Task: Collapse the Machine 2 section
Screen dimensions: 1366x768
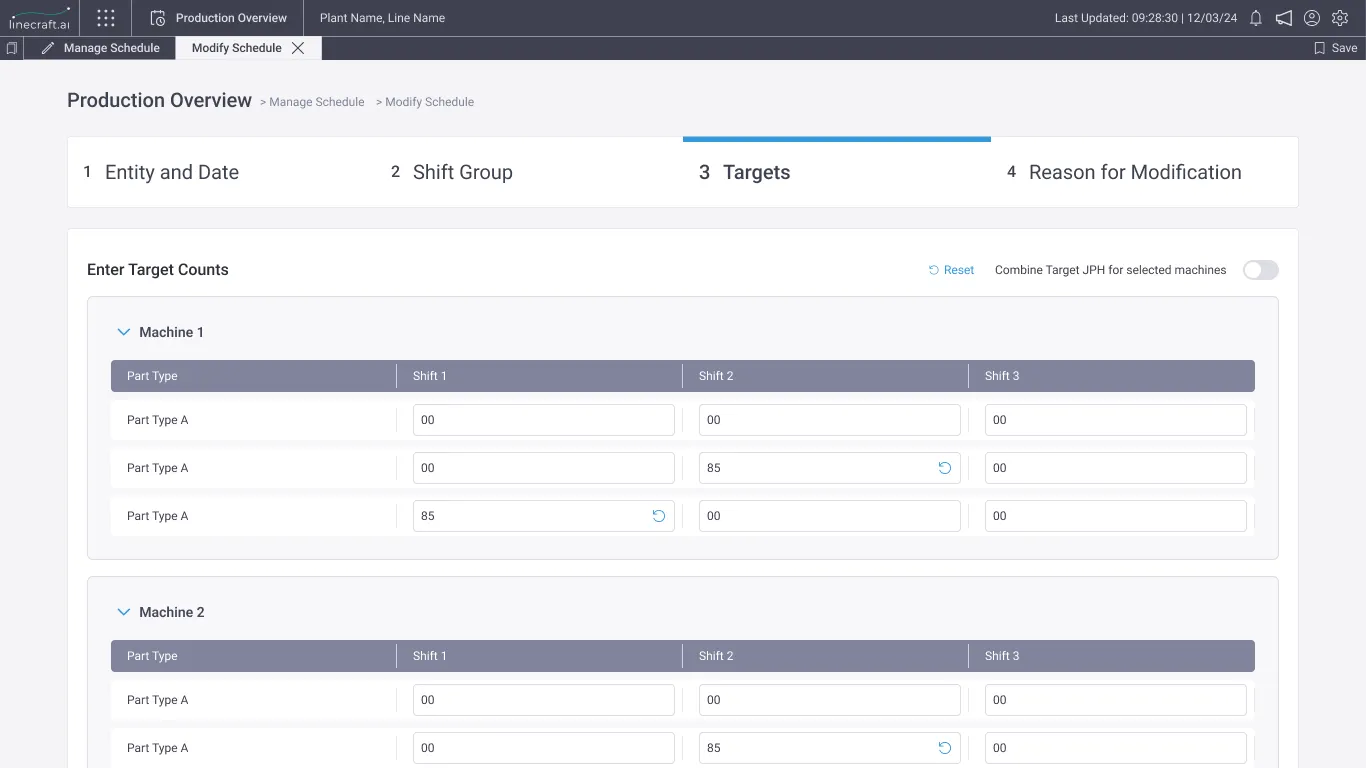Action: coord(124,612)
